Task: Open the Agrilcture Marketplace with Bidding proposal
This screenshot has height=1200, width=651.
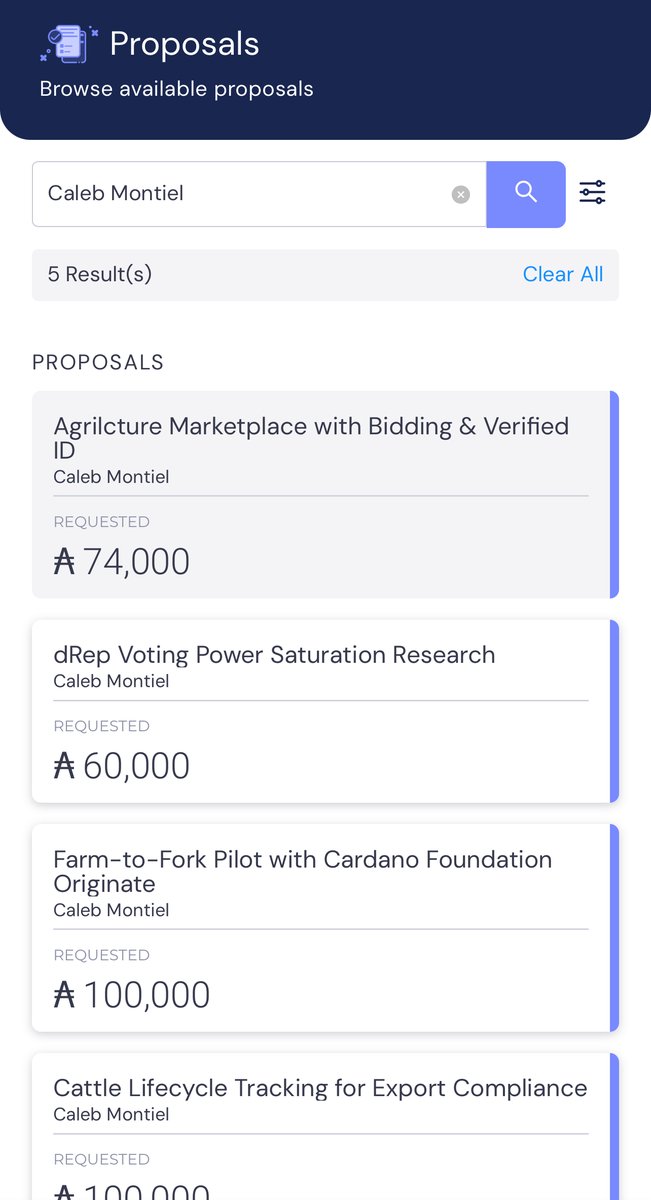Action: click(310, 438)
